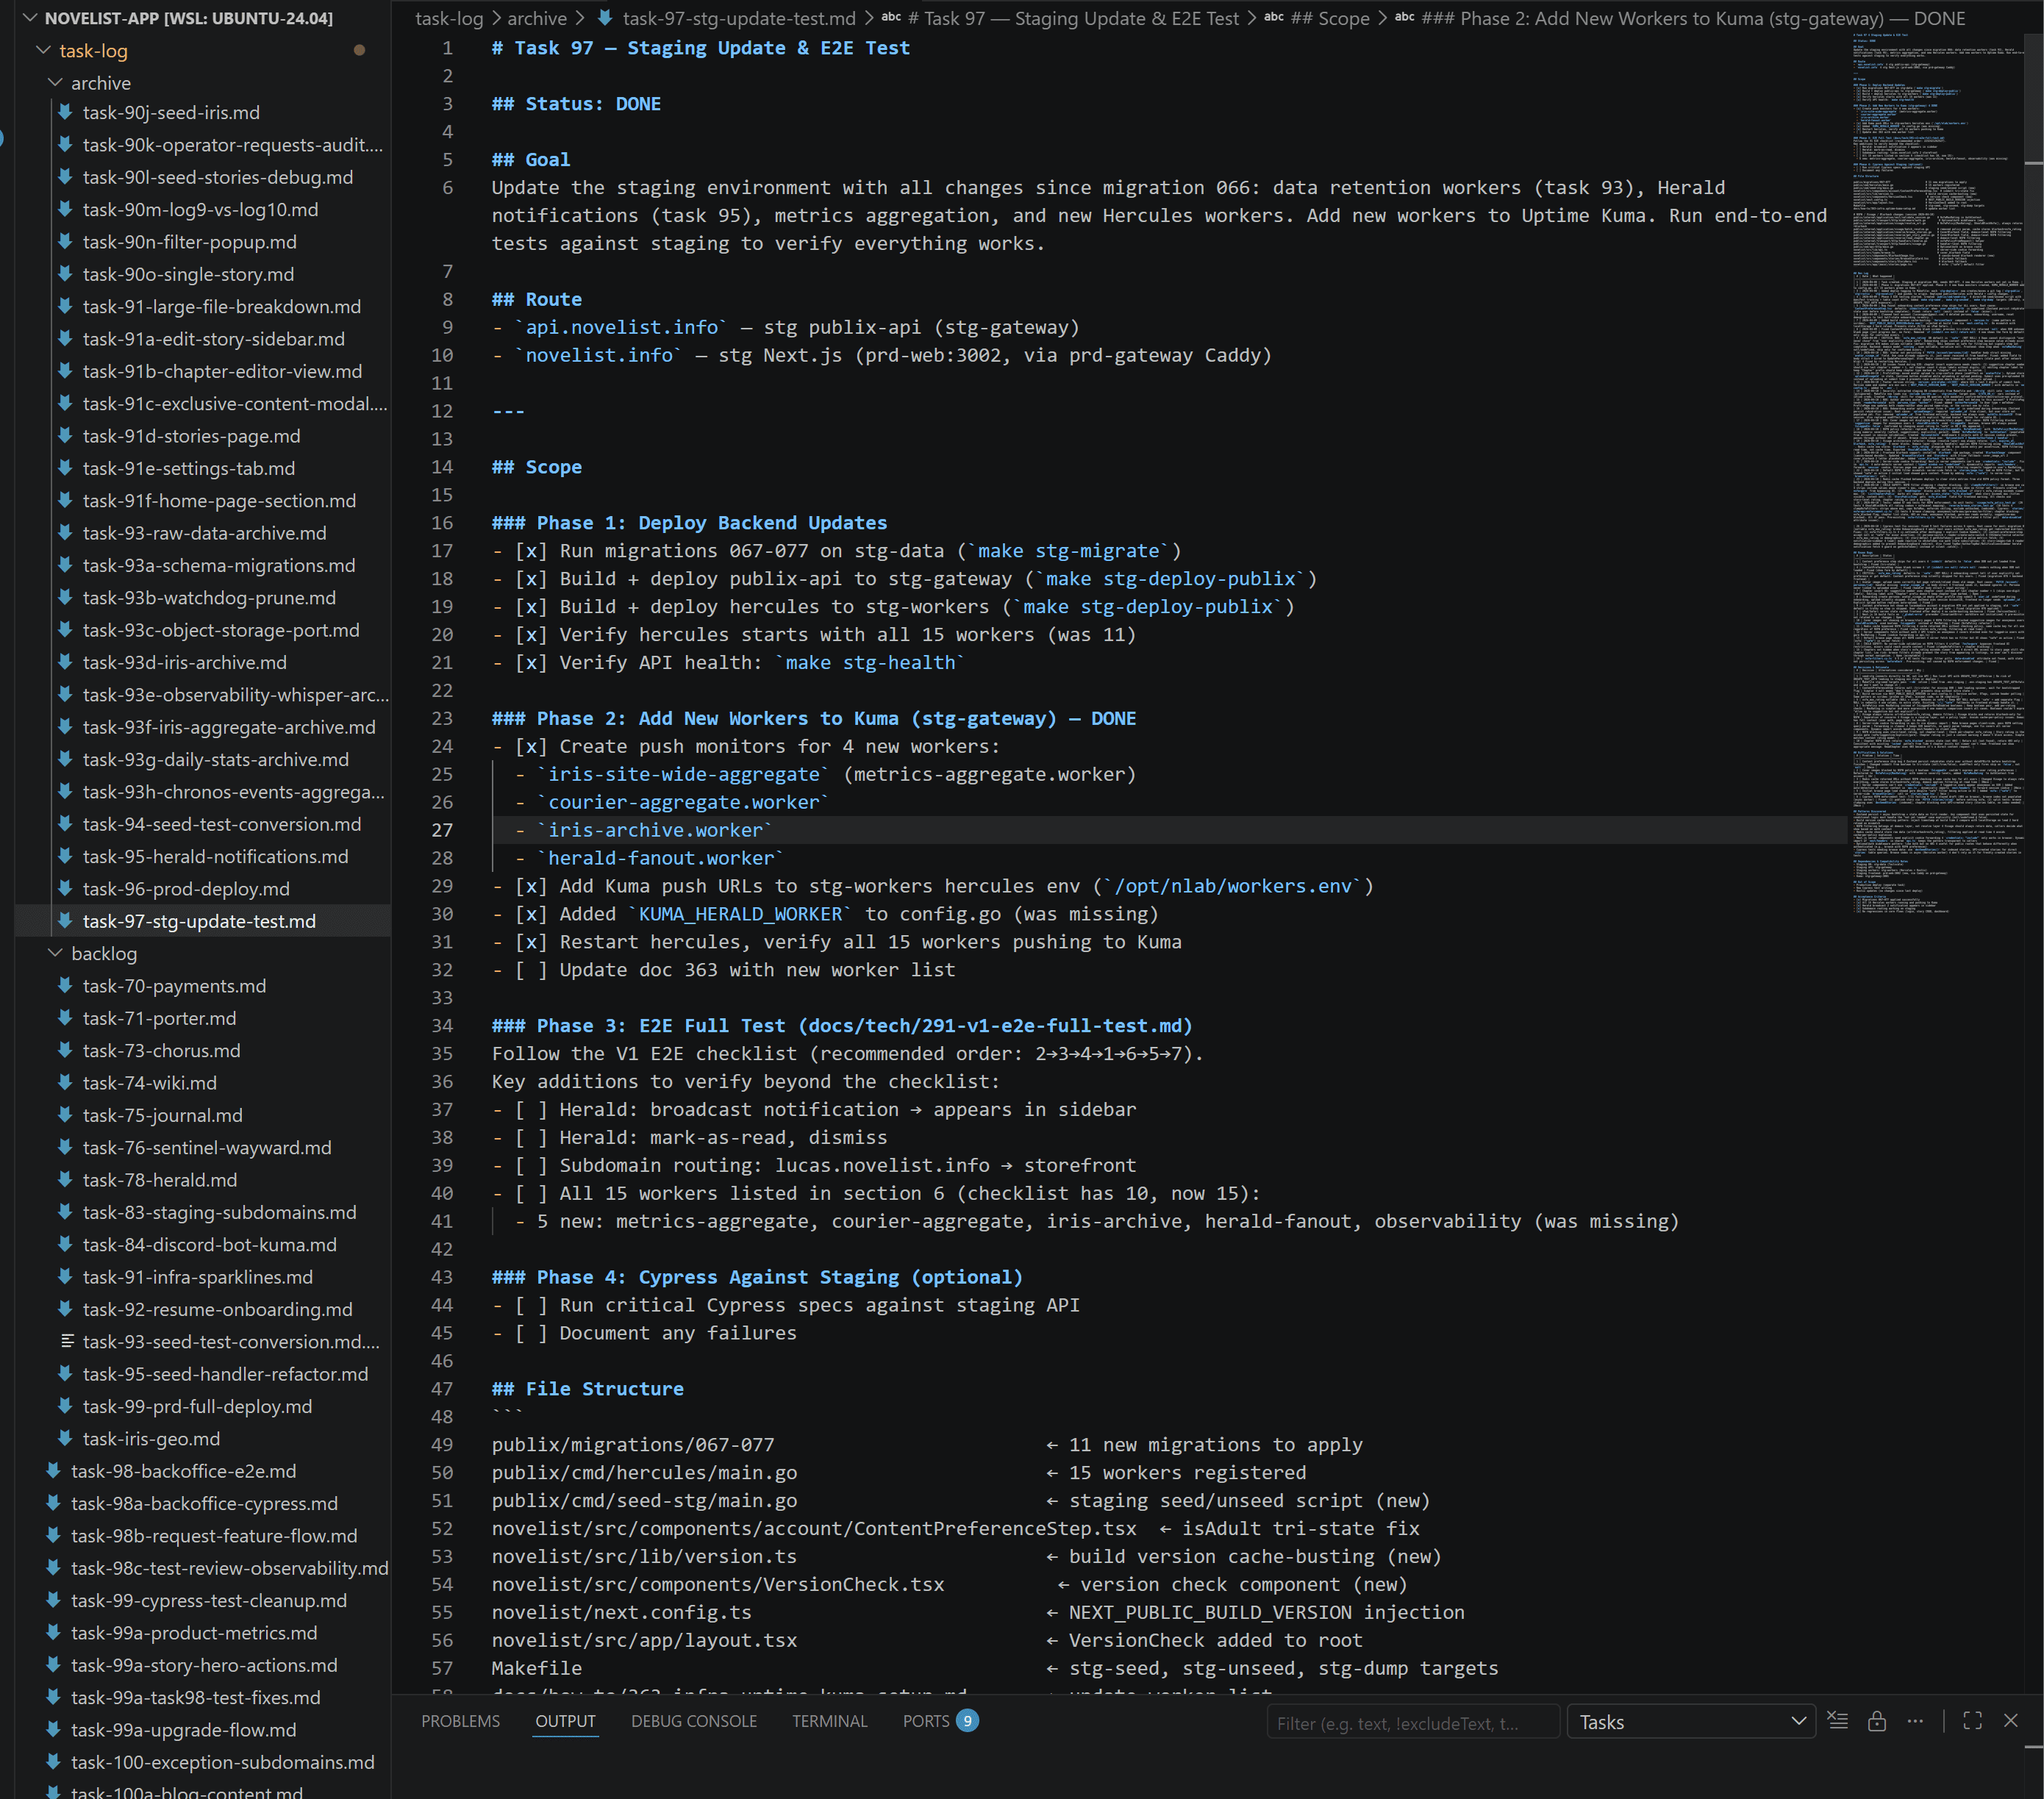Navigate via the 'archive' breadcrumb link
This screenshot has height=1799, width=2044.
537,18
